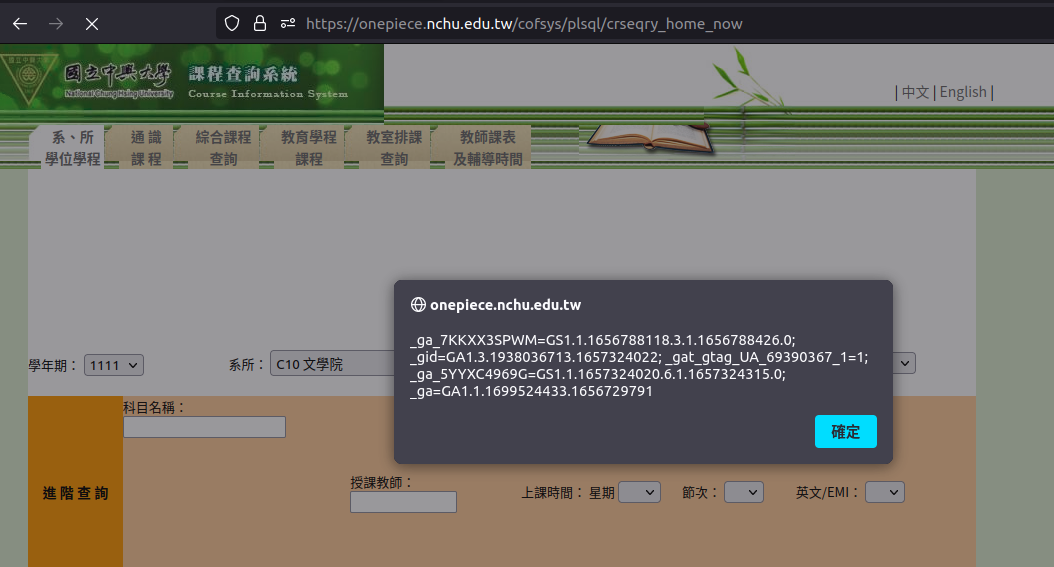This screenshot has width=1054, height=567.
Task: Switch language to 中文
Action: tap(915, 92)
